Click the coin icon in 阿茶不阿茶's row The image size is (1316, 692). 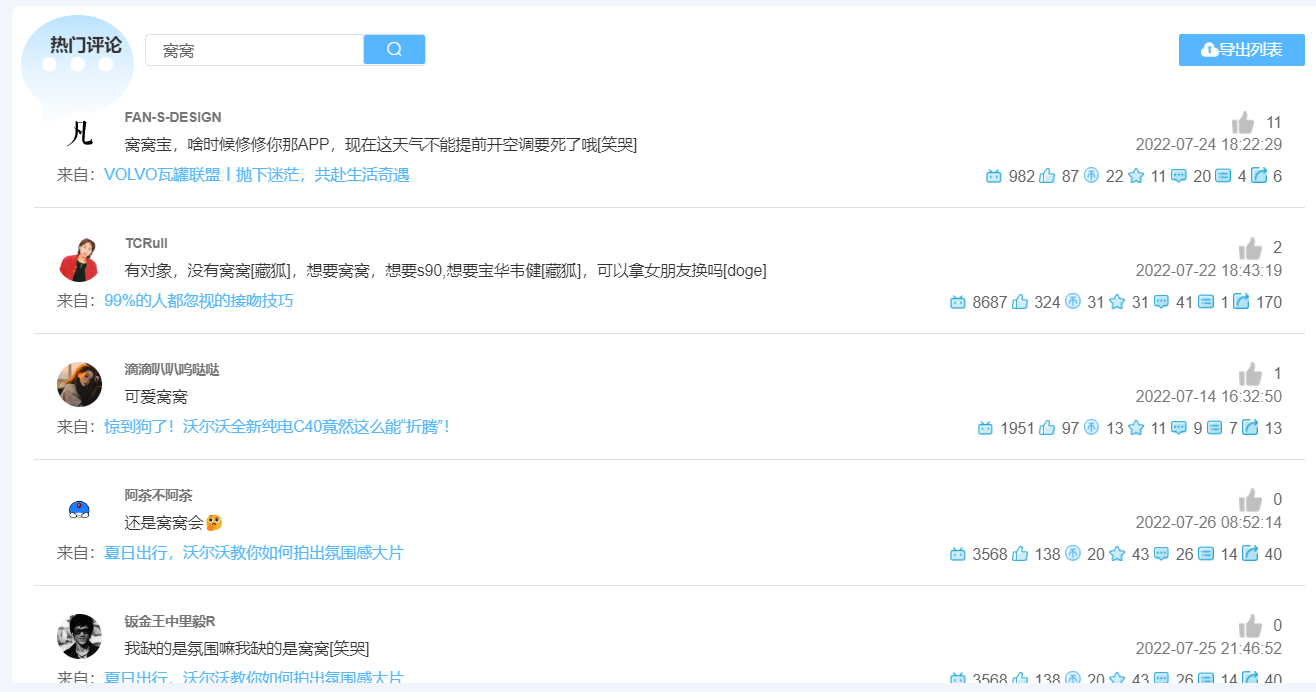(1073, 554)
